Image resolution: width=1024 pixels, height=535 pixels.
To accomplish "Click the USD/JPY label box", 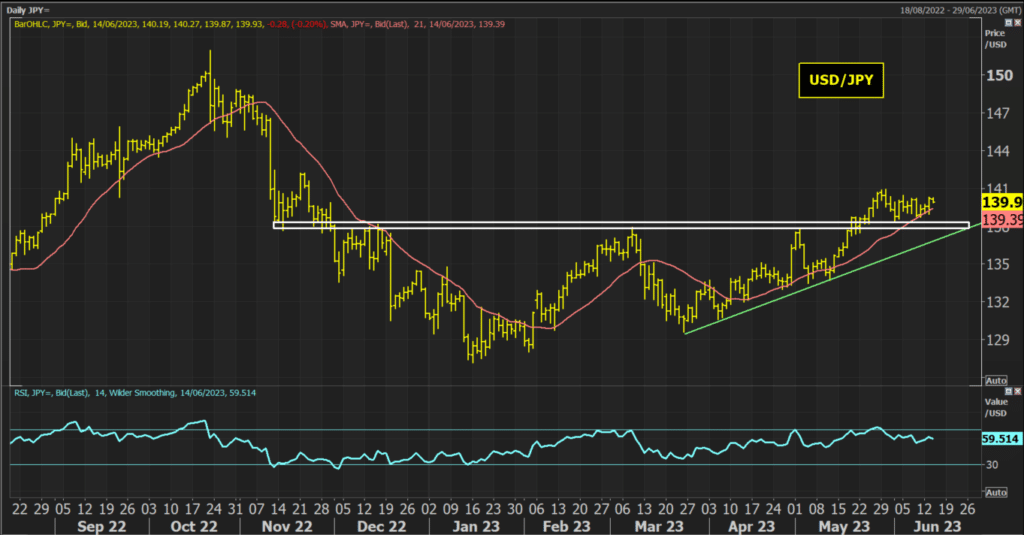I will pos(841,80).
